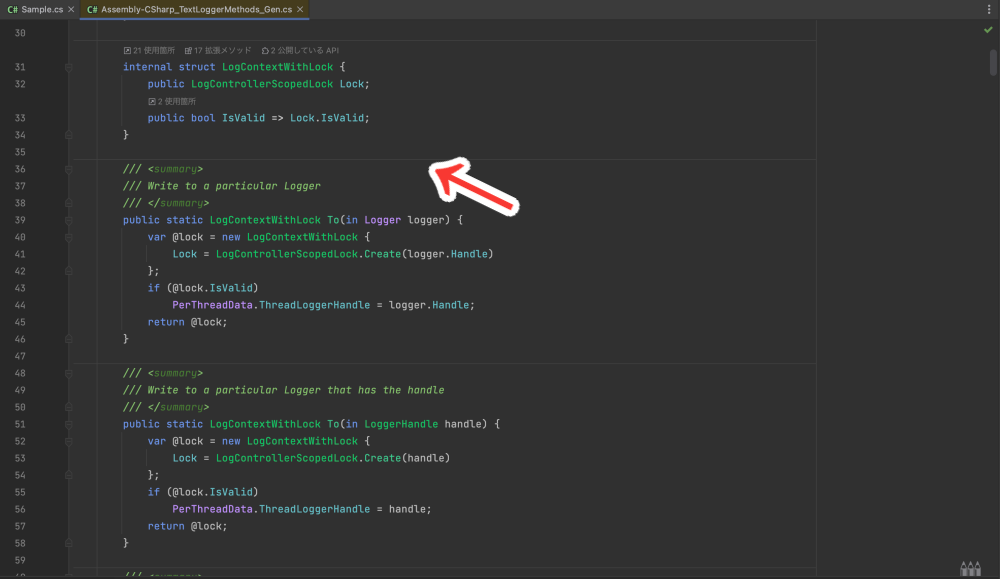This screenshot has width=1000, height=579.
Task: Click the comment fold end marker at line 50
Action: [68, 407]
